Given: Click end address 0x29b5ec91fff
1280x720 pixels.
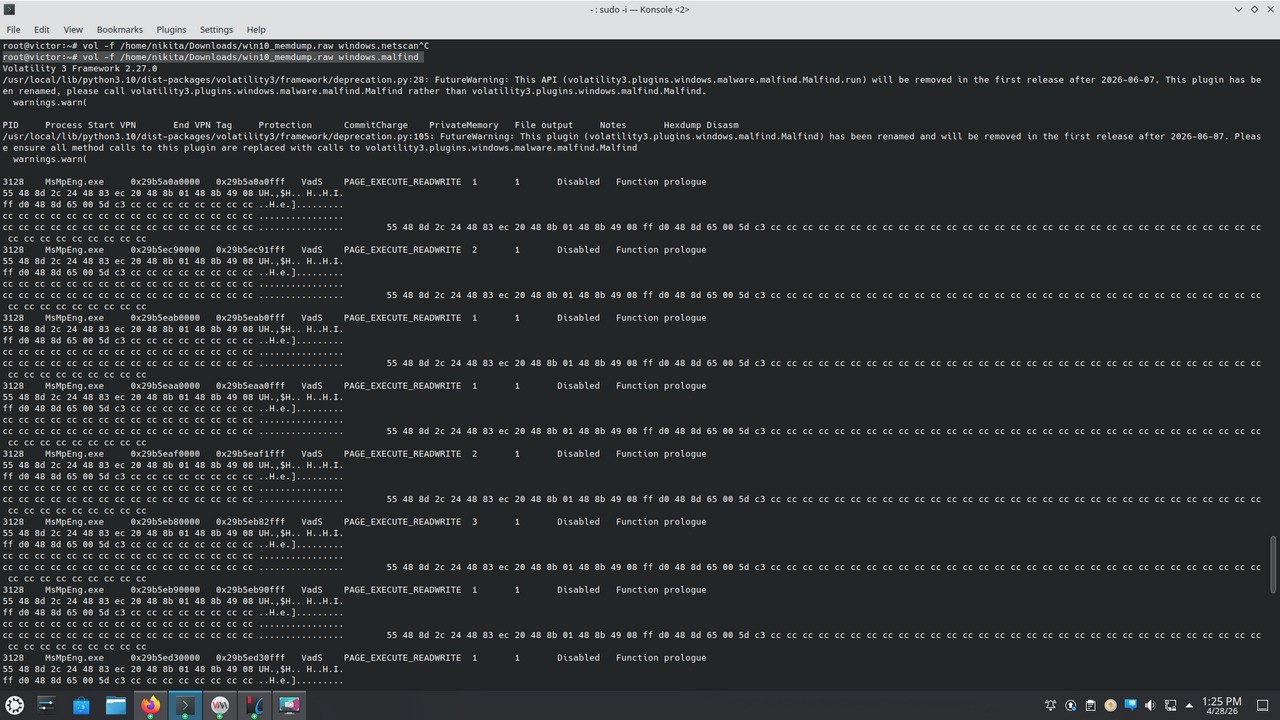Looking at the screenshot, I should tap(250, 250).
